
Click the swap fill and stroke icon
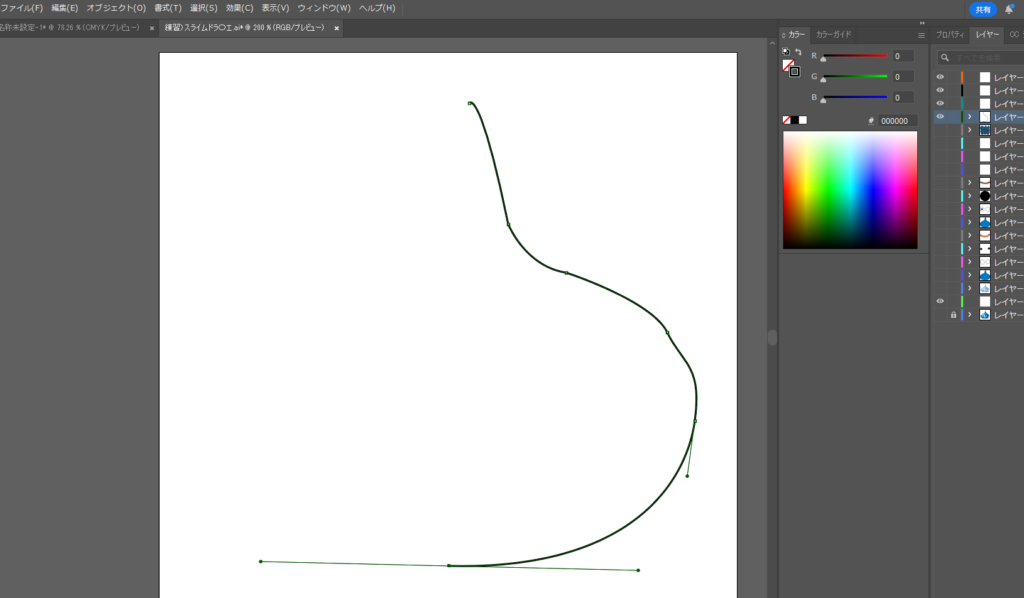tap(798, 52)
